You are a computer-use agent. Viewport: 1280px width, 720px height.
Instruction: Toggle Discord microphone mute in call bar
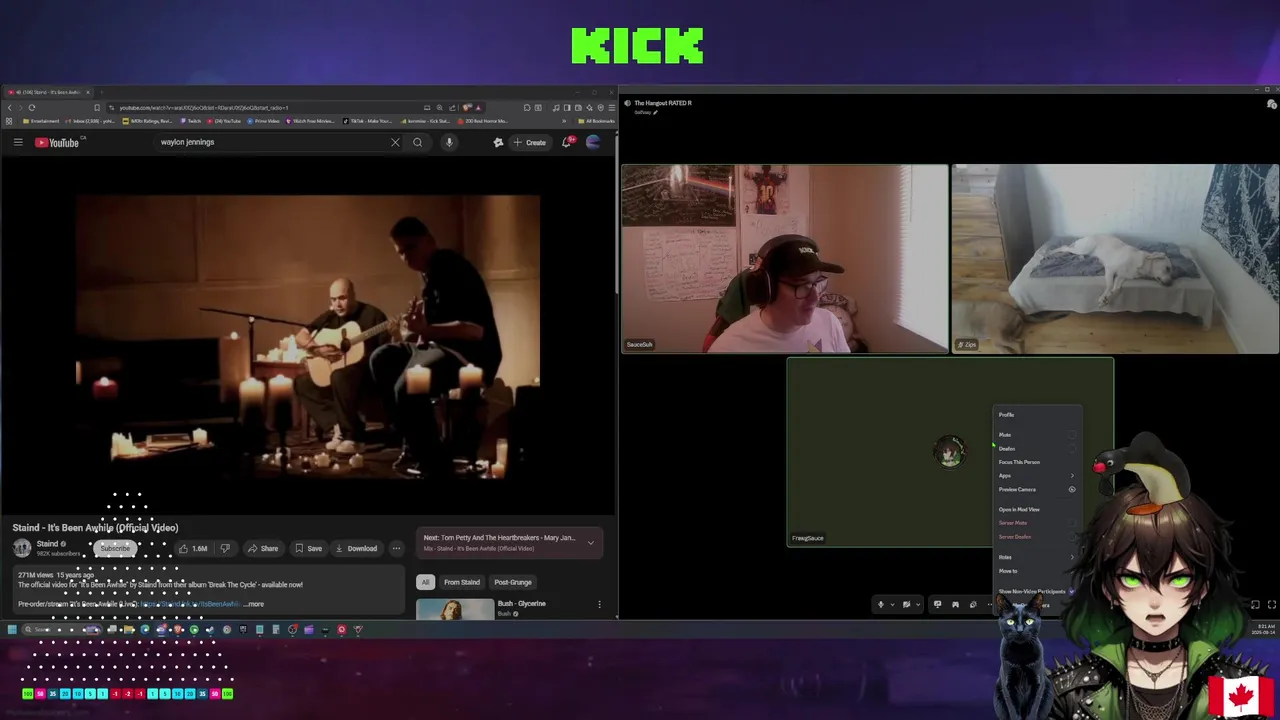(881, 604)
